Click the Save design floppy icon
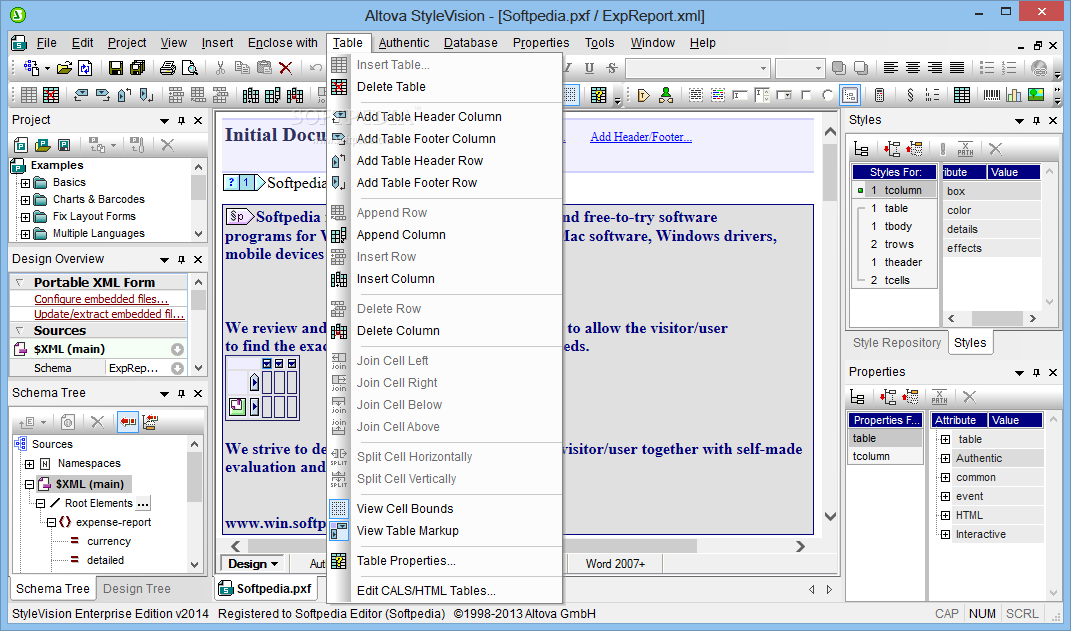The height and width of the screenshot is (631, 1071). coord(115,68)
